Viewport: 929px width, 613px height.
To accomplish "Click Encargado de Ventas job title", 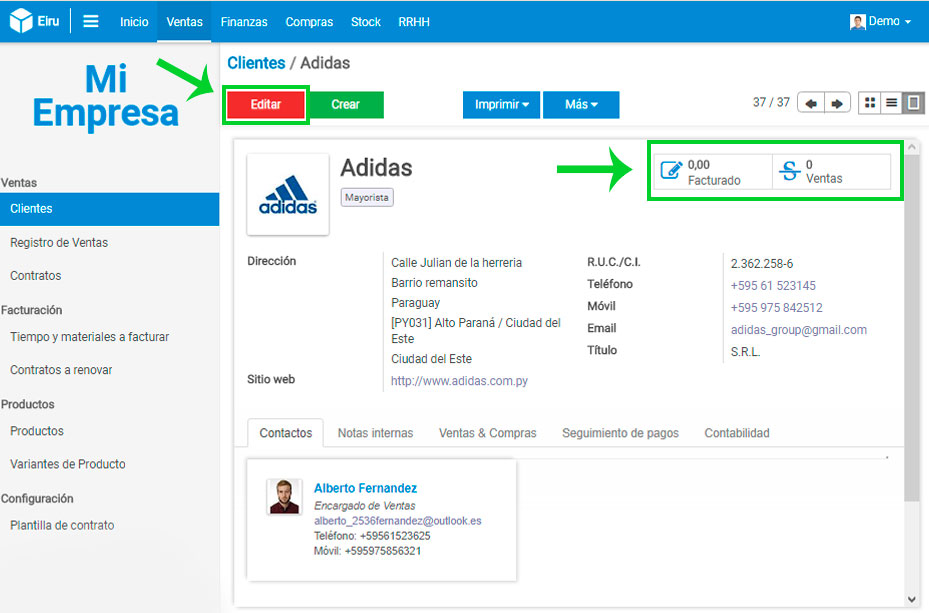I will pos(364,505).
